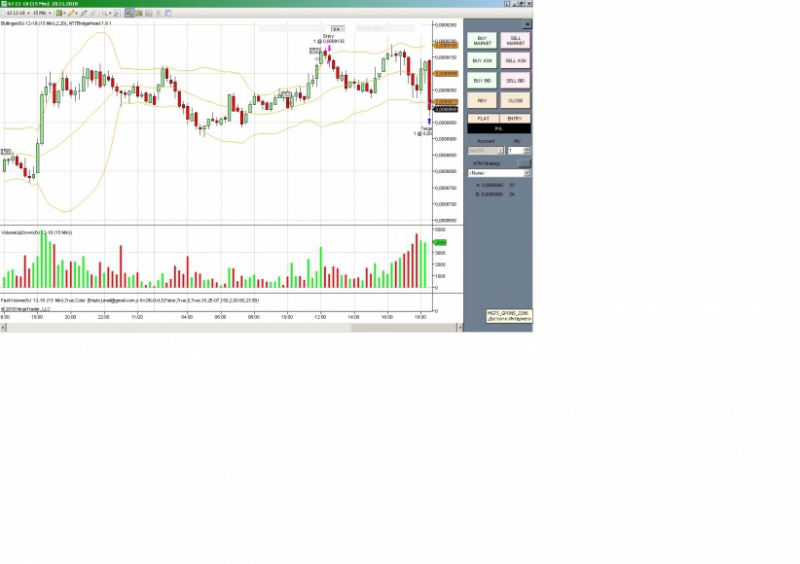This screenshot has height=564, width=800.
Task: Click the SELL MARKET button
Action: pyautogui.click(x=515, y=41)
